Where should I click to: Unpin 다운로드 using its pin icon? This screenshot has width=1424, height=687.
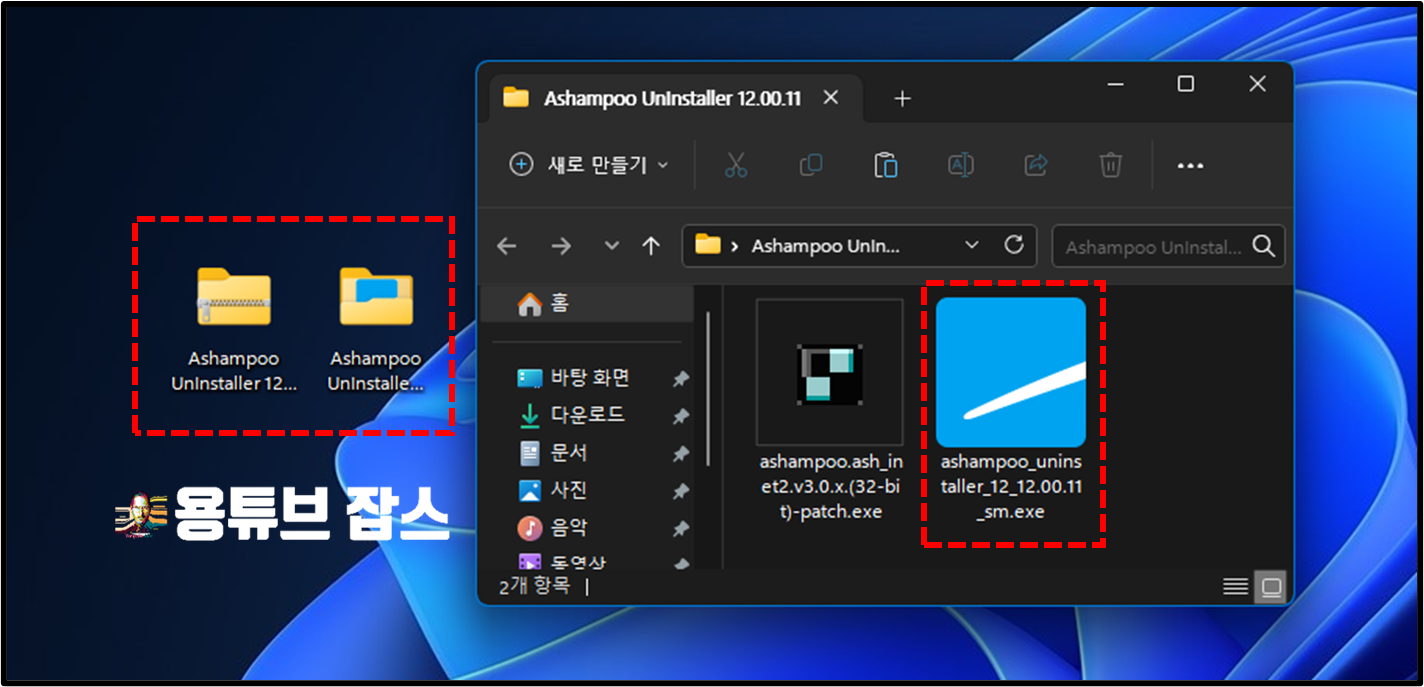click(x=680, y=416)
